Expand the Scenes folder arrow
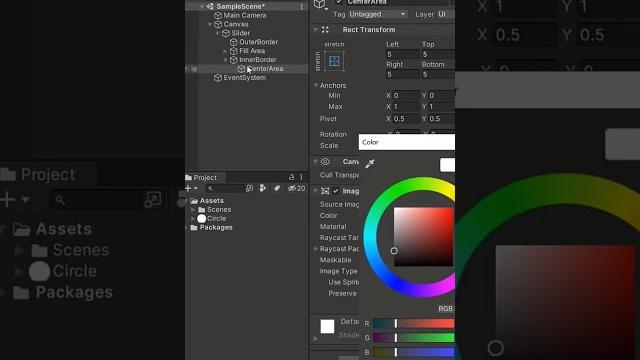The height and width of the screenshot is (360, 640). click(x=193, y=210)
